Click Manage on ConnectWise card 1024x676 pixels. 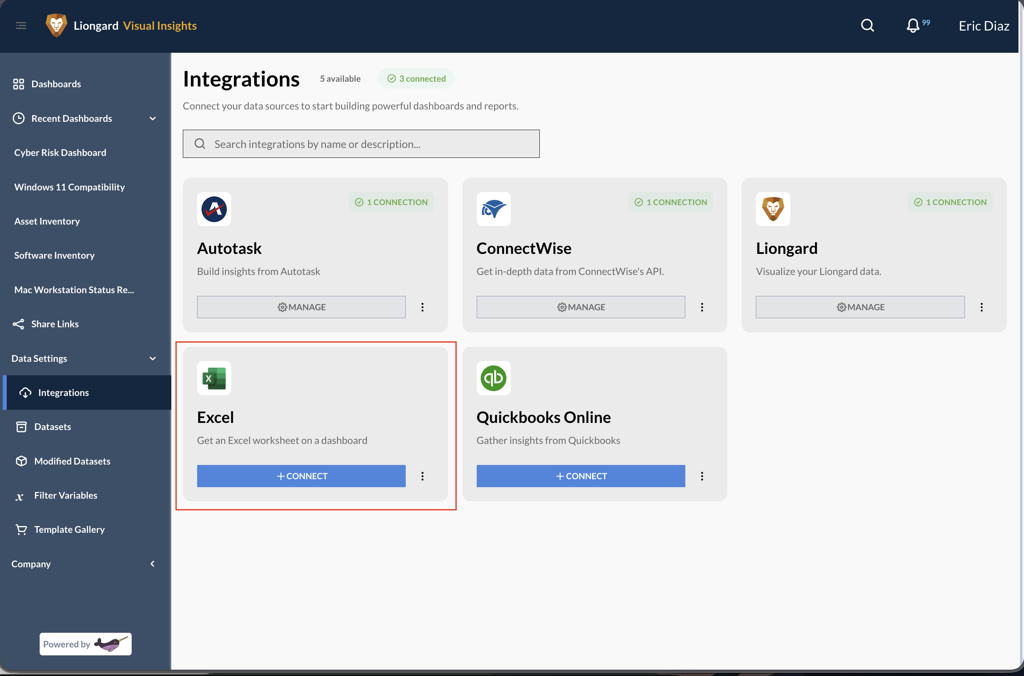tap(581, 307)
